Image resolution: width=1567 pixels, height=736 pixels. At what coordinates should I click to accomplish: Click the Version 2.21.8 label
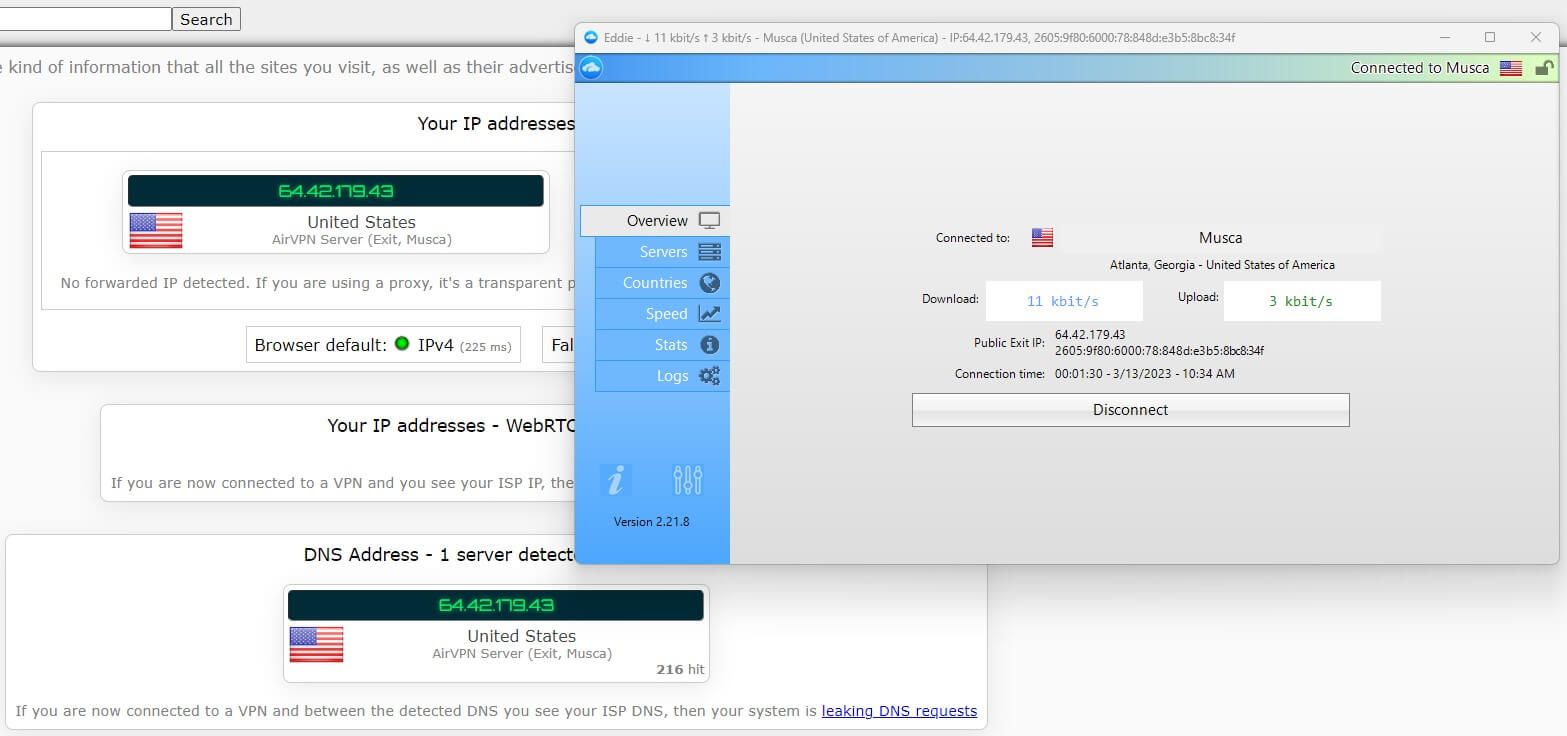[x=651, y=521]
